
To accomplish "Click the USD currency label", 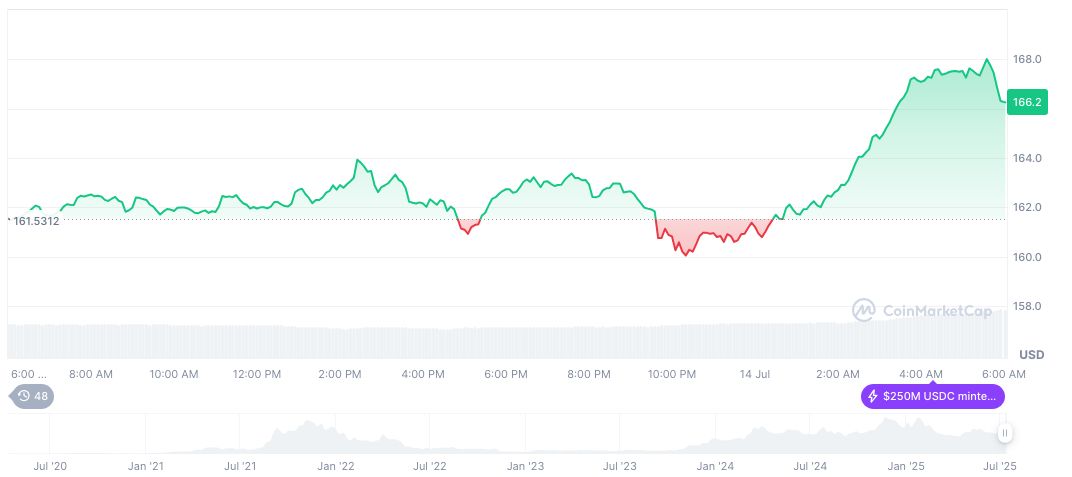I will click(x=1031, y=355).
